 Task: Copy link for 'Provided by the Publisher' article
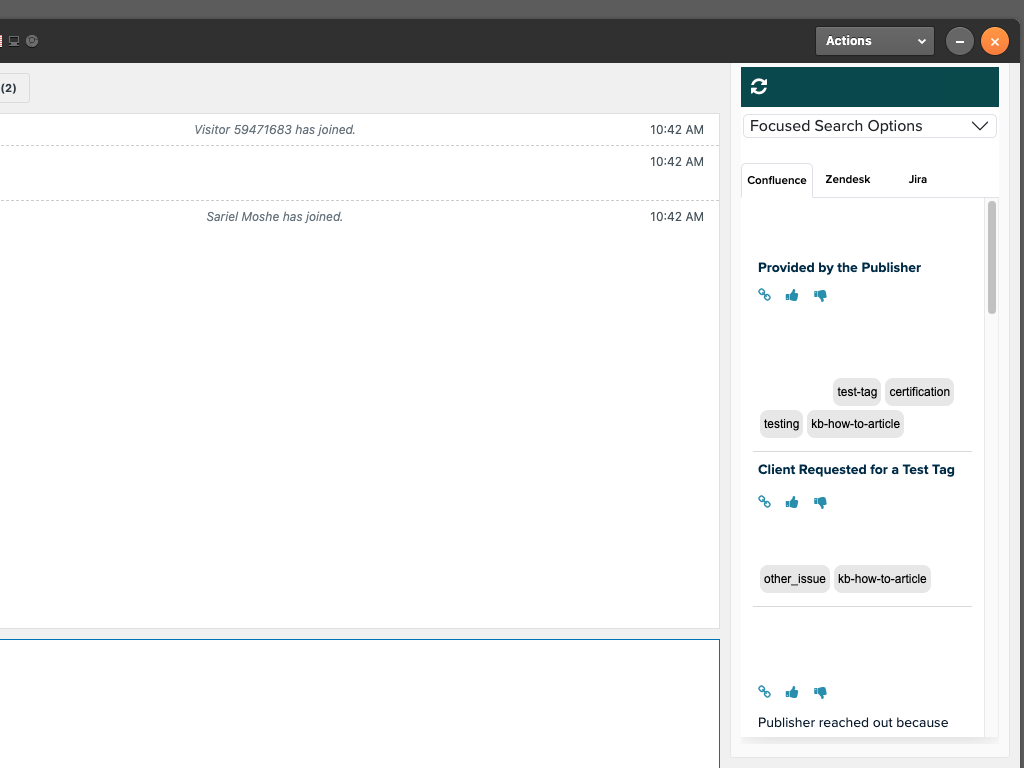[764, 295]
